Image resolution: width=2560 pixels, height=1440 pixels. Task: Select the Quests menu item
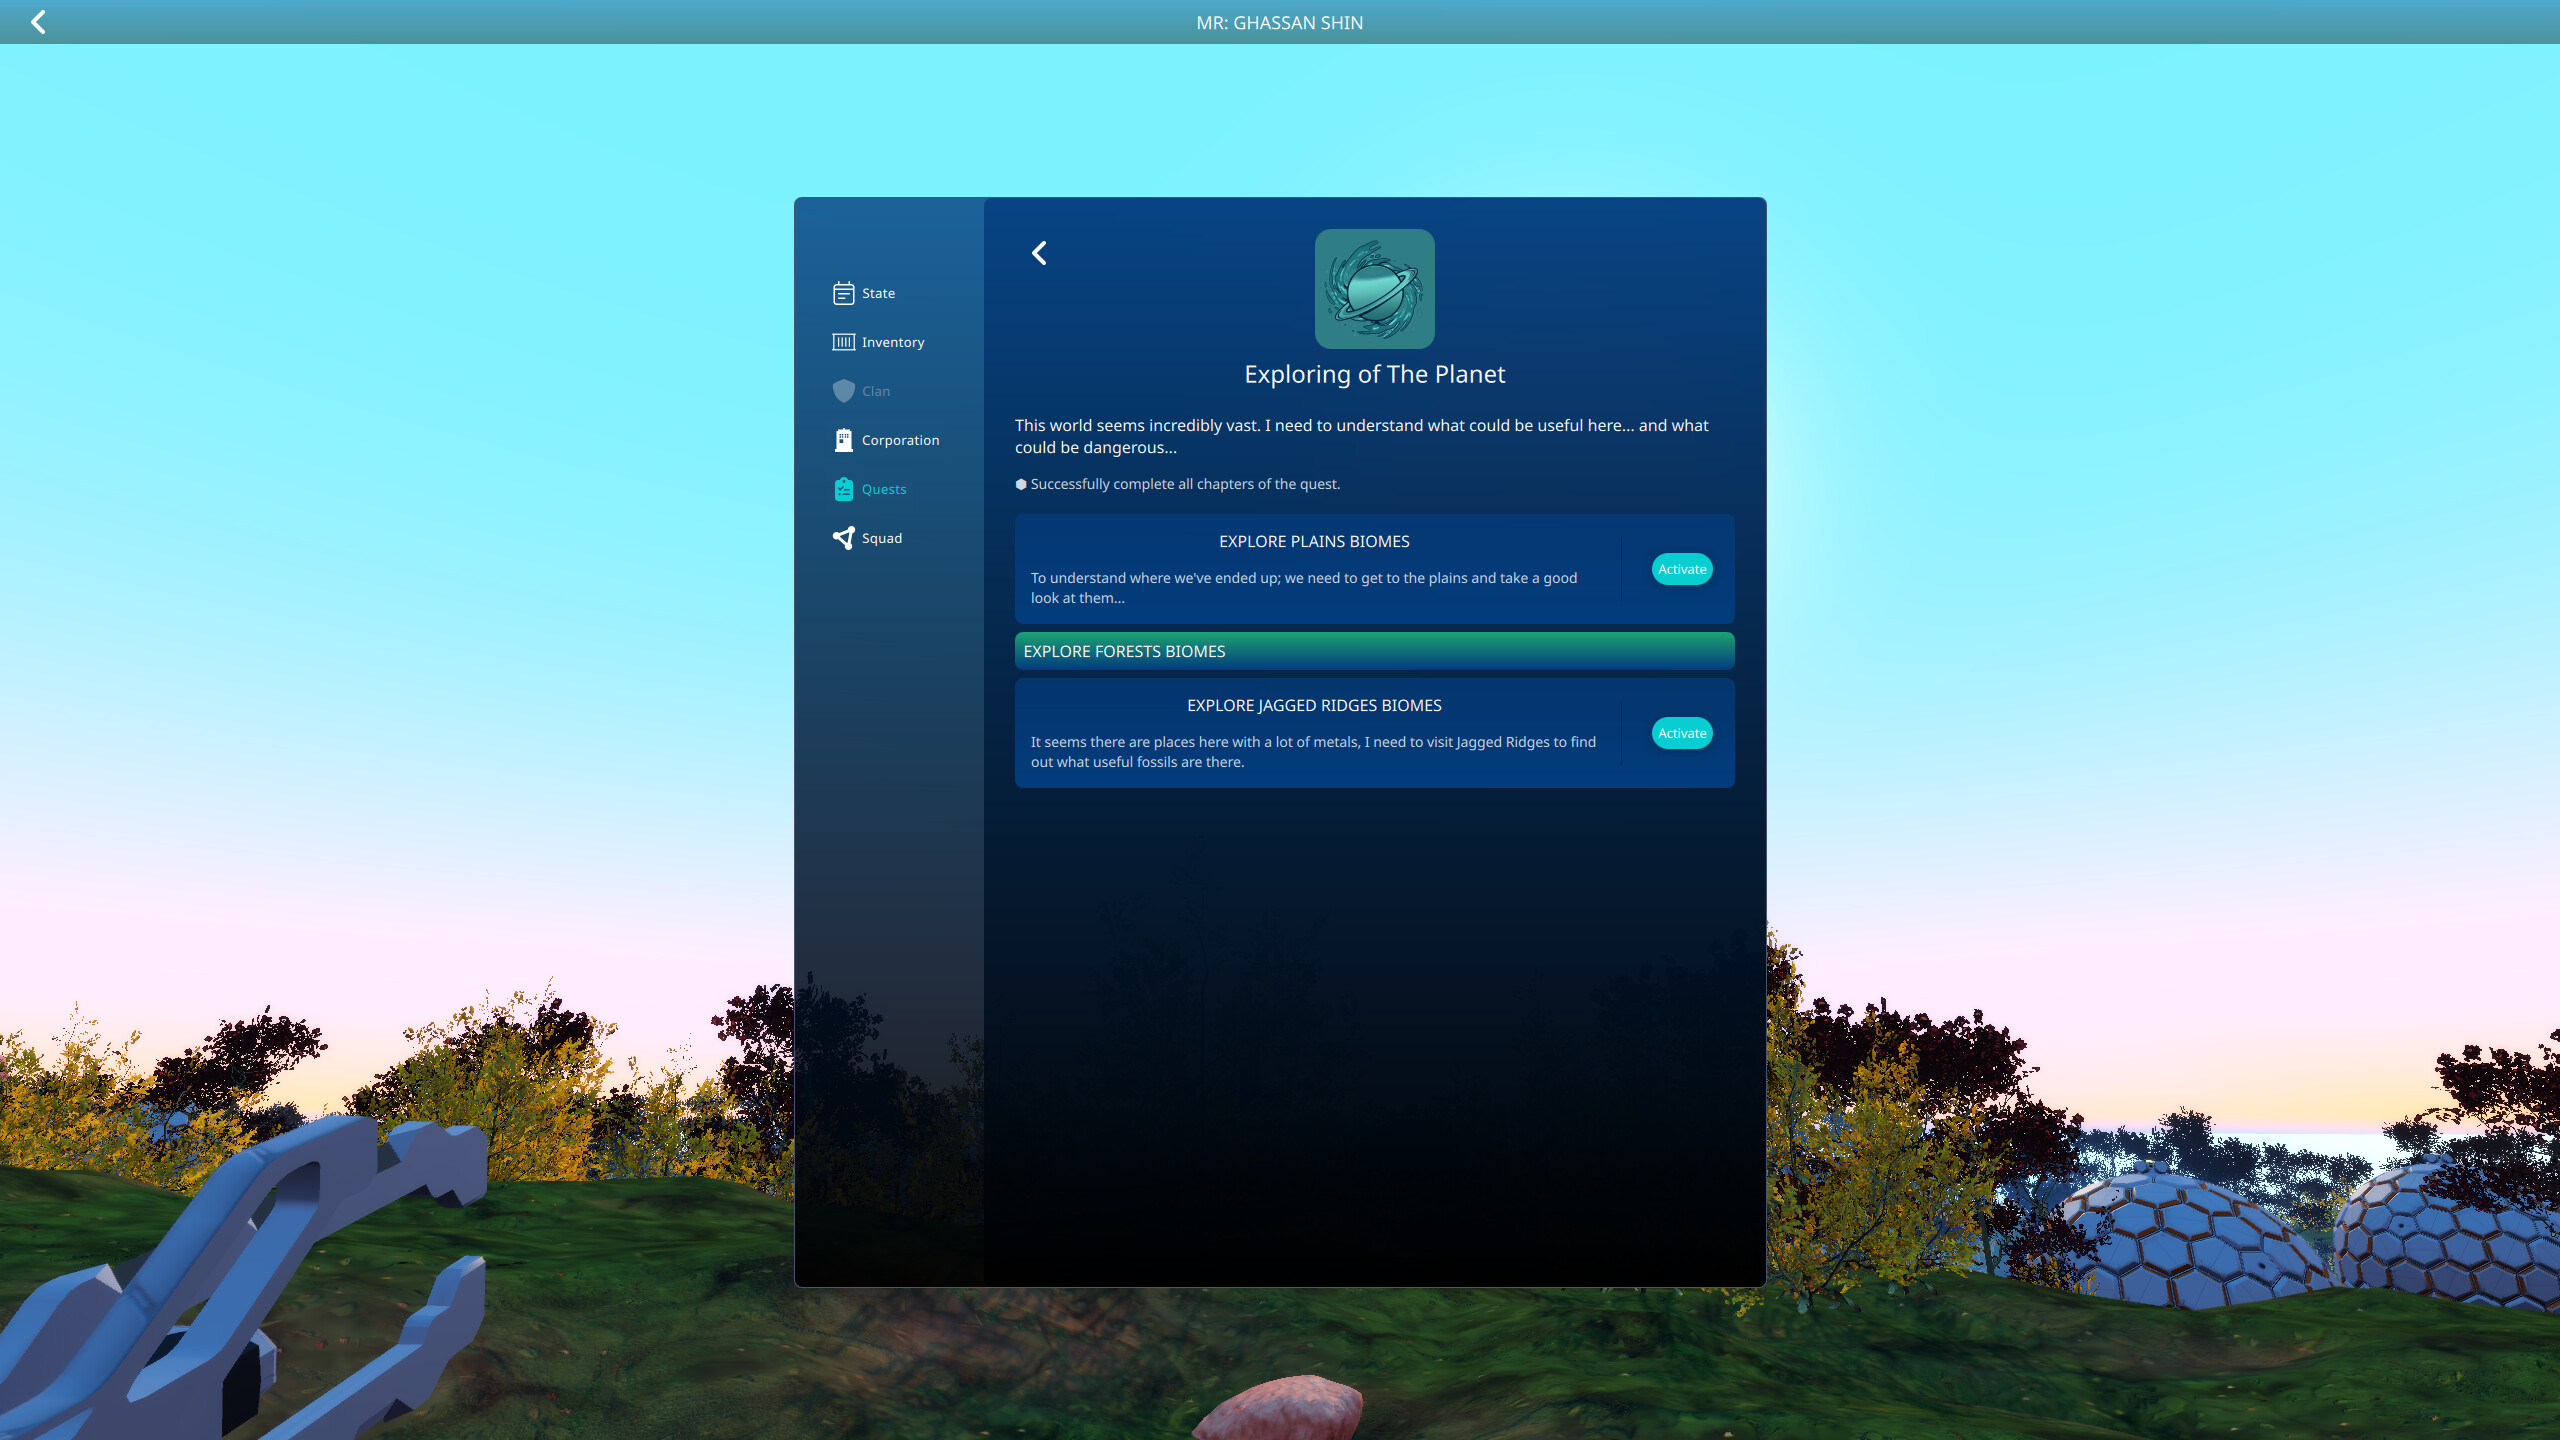tap(870, 489)
